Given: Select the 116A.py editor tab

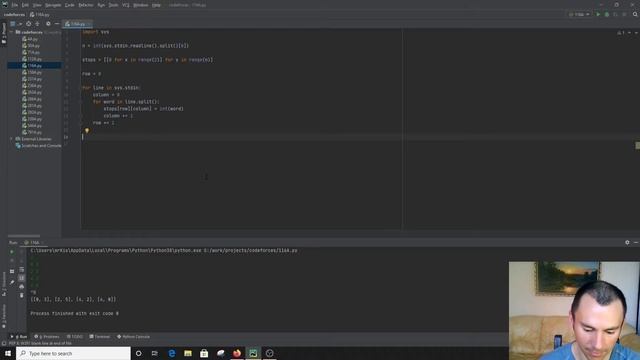Looking at the screenshot, I should coord(78,24).
